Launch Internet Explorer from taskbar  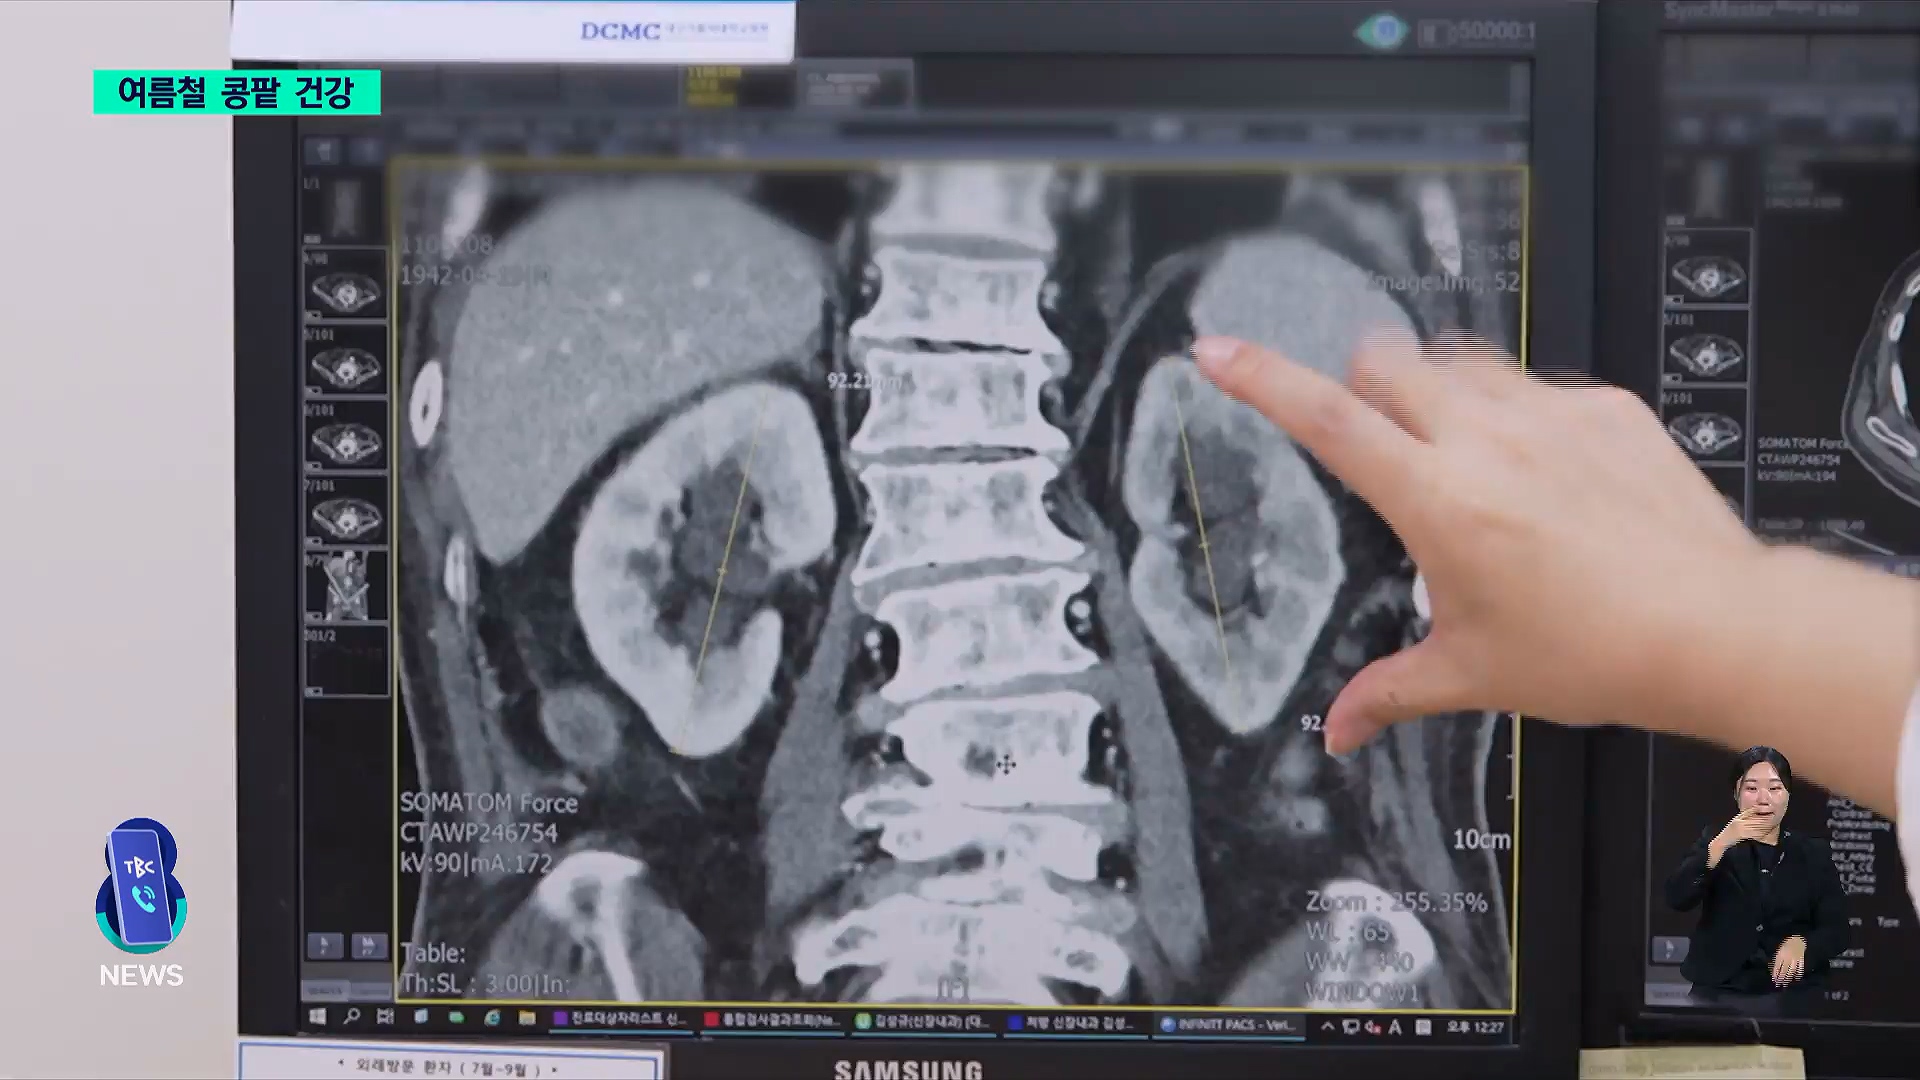[x=491, y=1018]
